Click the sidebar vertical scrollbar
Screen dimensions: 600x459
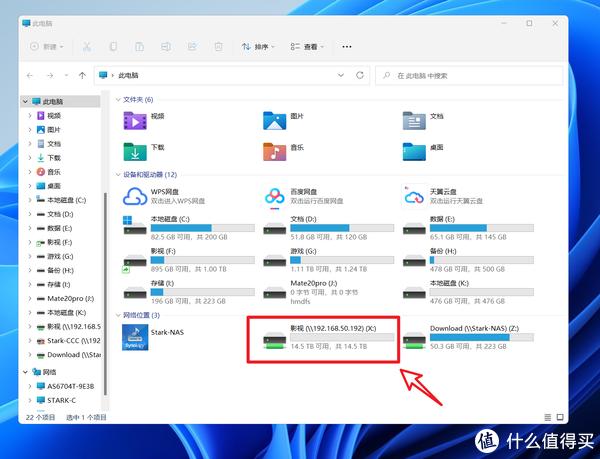pyautogui.click(x=106, y=293)
